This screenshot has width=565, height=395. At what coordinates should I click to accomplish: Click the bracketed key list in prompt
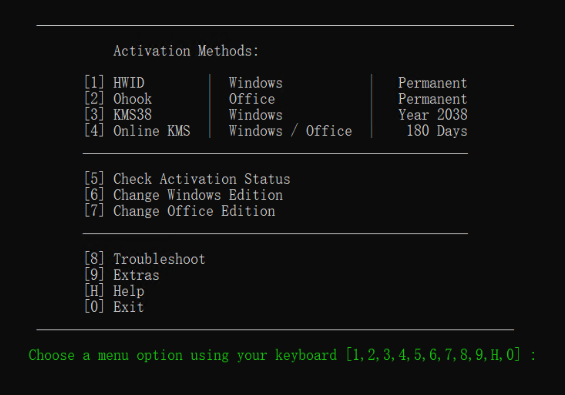(433, 355)
